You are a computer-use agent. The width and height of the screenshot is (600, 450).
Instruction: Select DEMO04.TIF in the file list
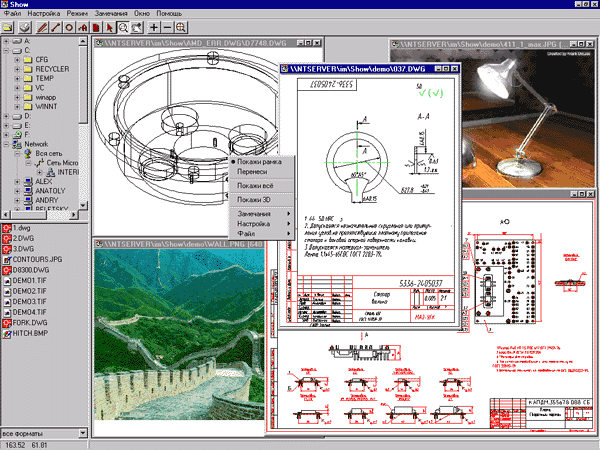[29, 312]
